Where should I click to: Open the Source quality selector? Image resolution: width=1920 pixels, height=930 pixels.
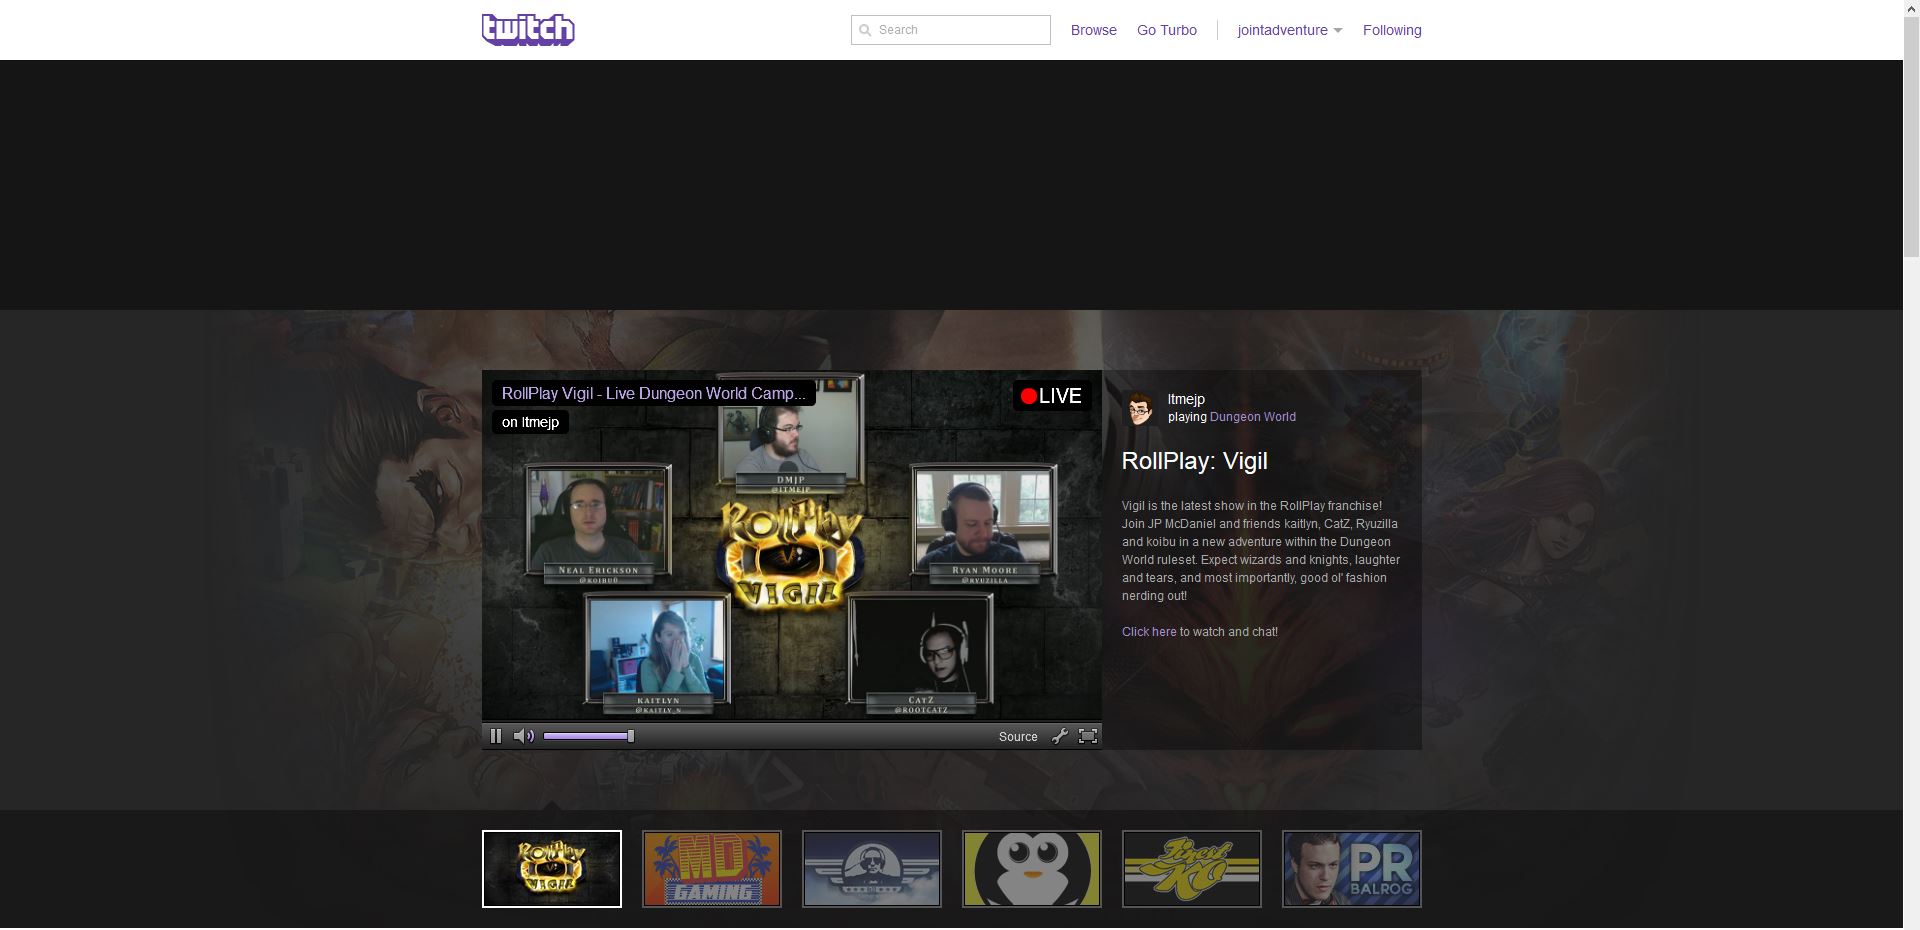point(1018,737)
